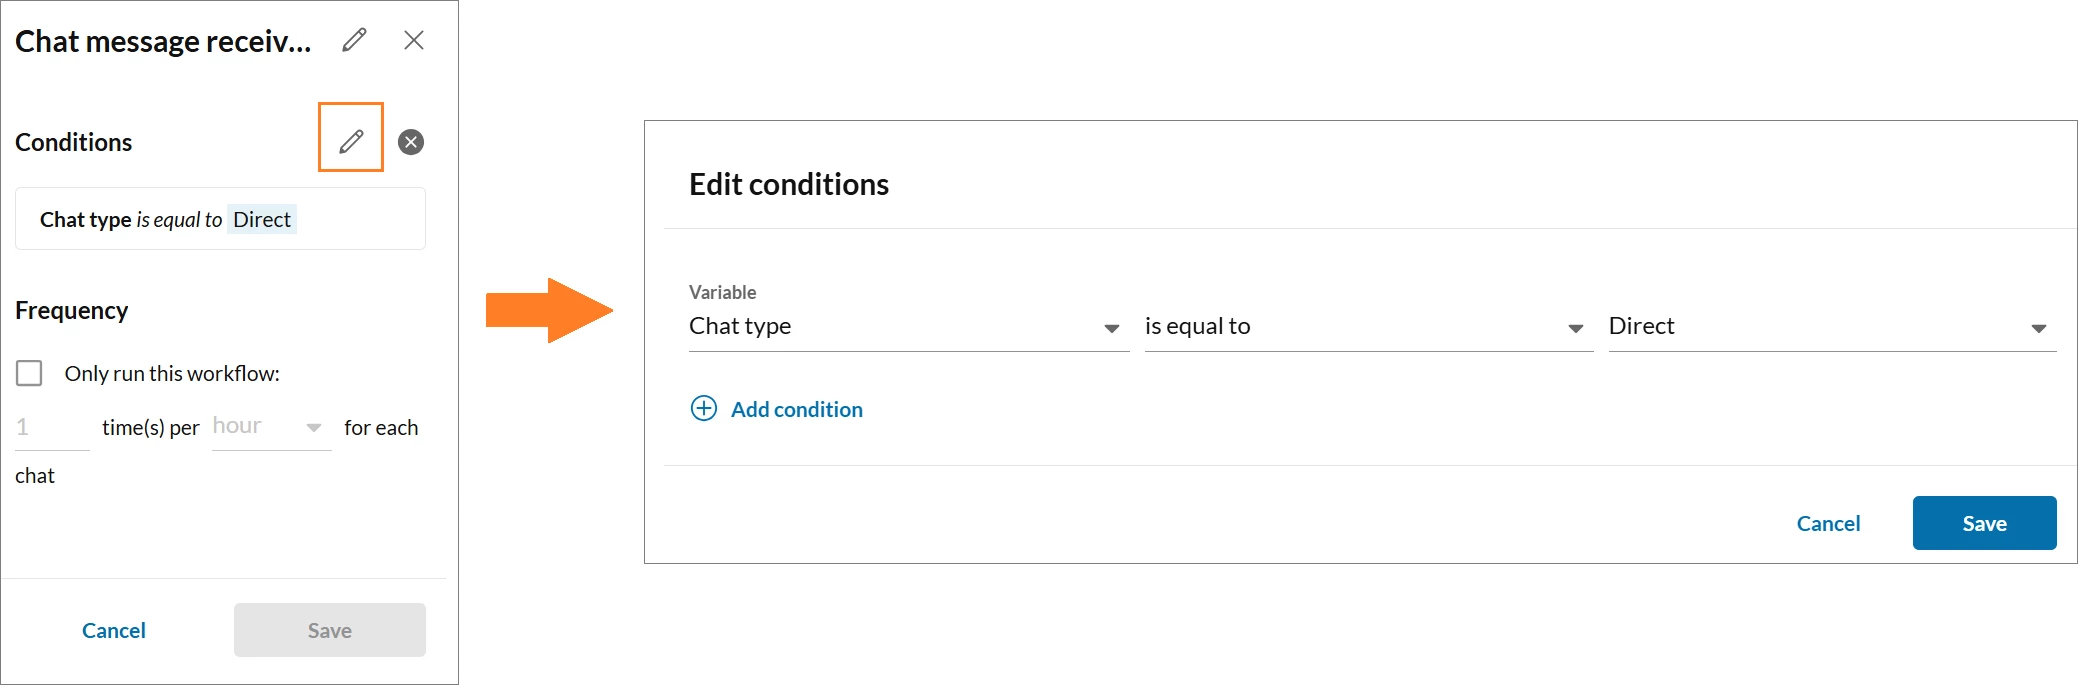Image resolution: width=2084 pixels, height=692 pixels.
Task: Rename the workflow trigger title pencil icon
Action: pyautogui.click(x=354, y=40)
